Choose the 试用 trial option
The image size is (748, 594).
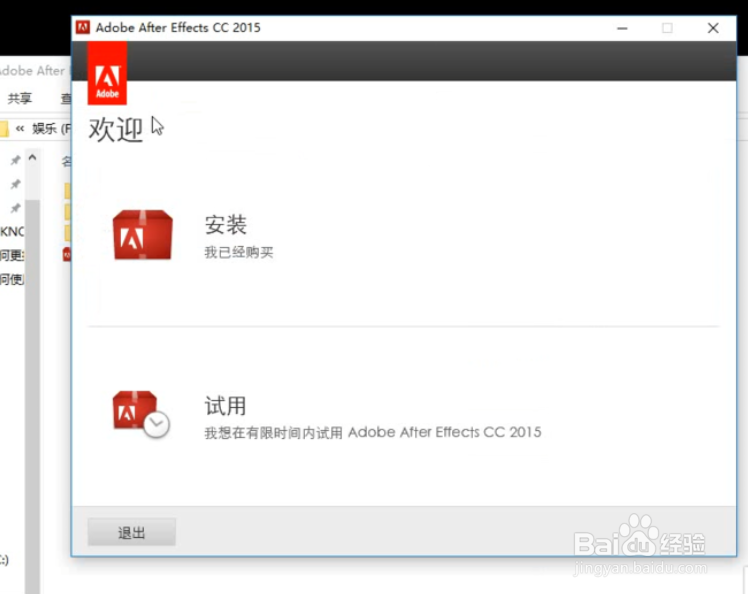(x=225, y=406)
